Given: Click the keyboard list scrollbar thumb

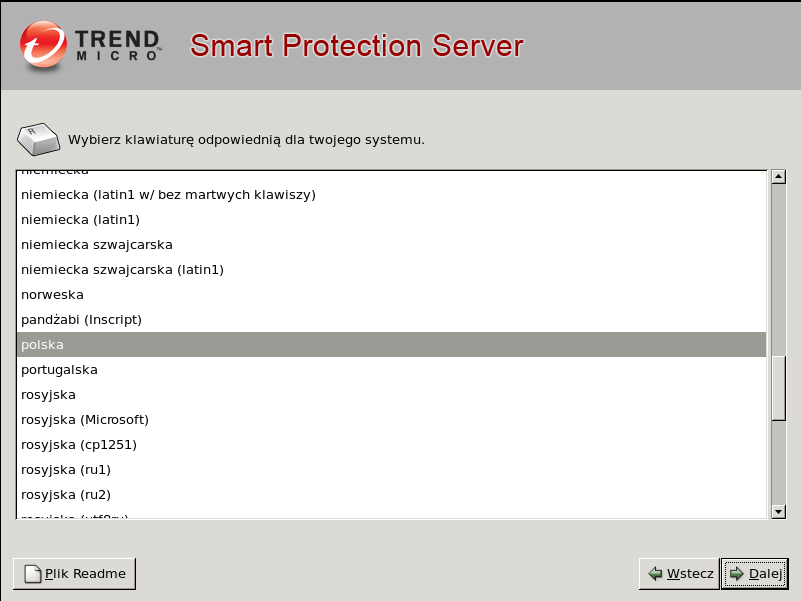Looking at the screenshot, I should 779,388.
